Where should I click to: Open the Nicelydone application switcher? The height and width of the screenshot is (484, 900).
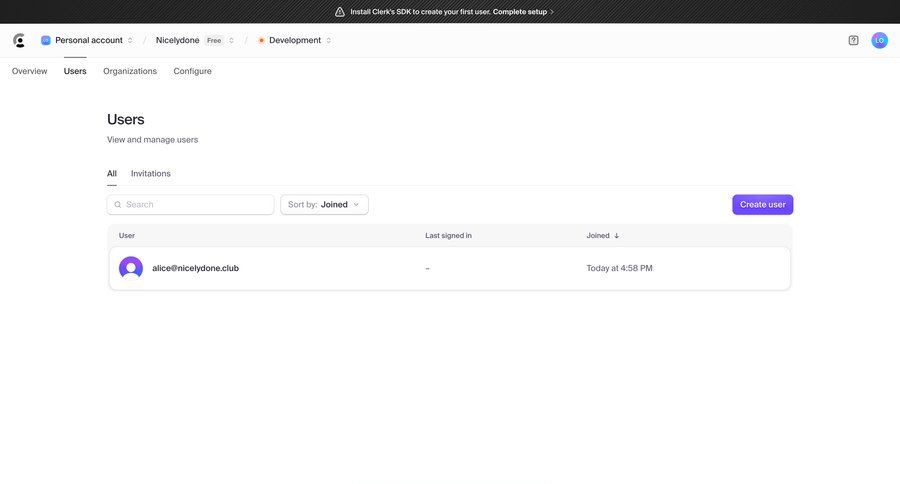click(x=195, y=40)
